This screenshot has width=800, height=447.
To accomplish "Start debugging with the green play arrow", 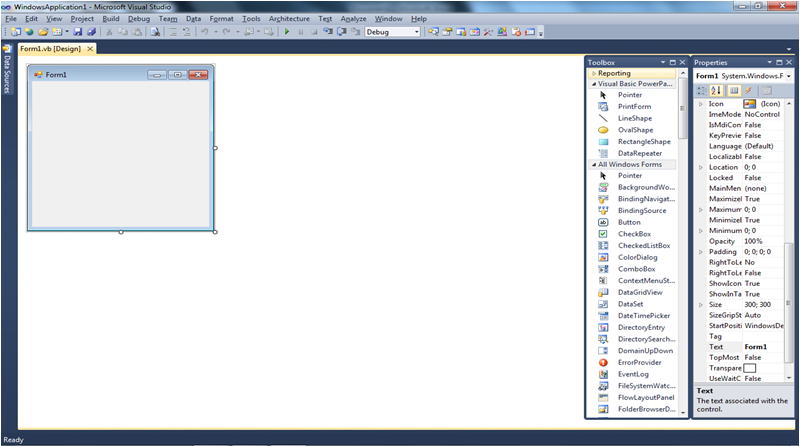I will coord(287,32).
